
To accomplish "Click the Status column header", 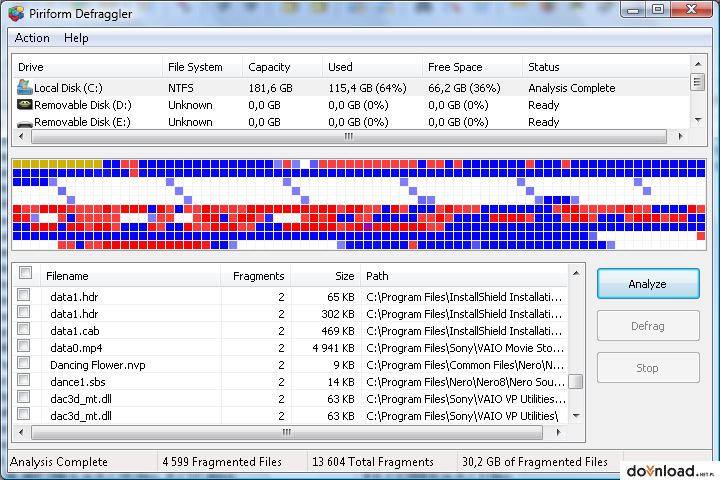I will 606,67.
